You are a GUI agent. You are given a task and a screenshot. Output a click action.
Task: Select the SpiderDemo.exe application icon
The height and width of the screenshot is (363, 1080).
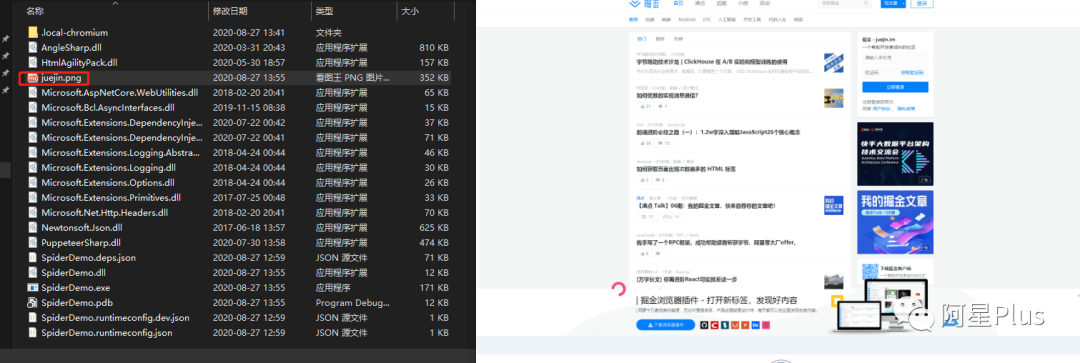point(32,288)
